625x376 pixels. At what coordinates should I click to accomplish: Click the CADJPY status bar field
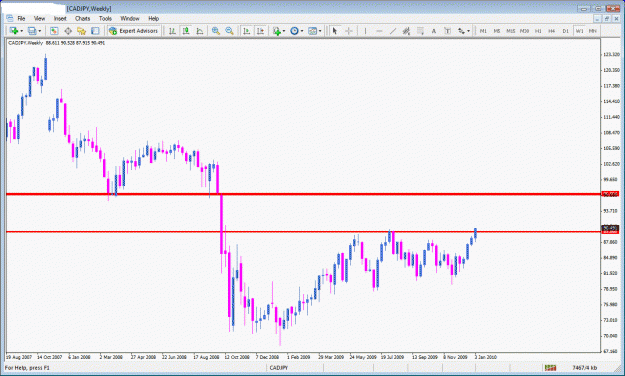click(295, 368)
